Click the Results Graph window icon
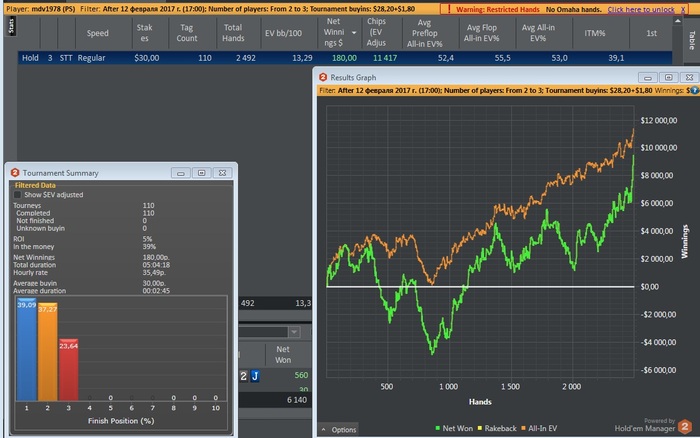 tap(323, 77)
